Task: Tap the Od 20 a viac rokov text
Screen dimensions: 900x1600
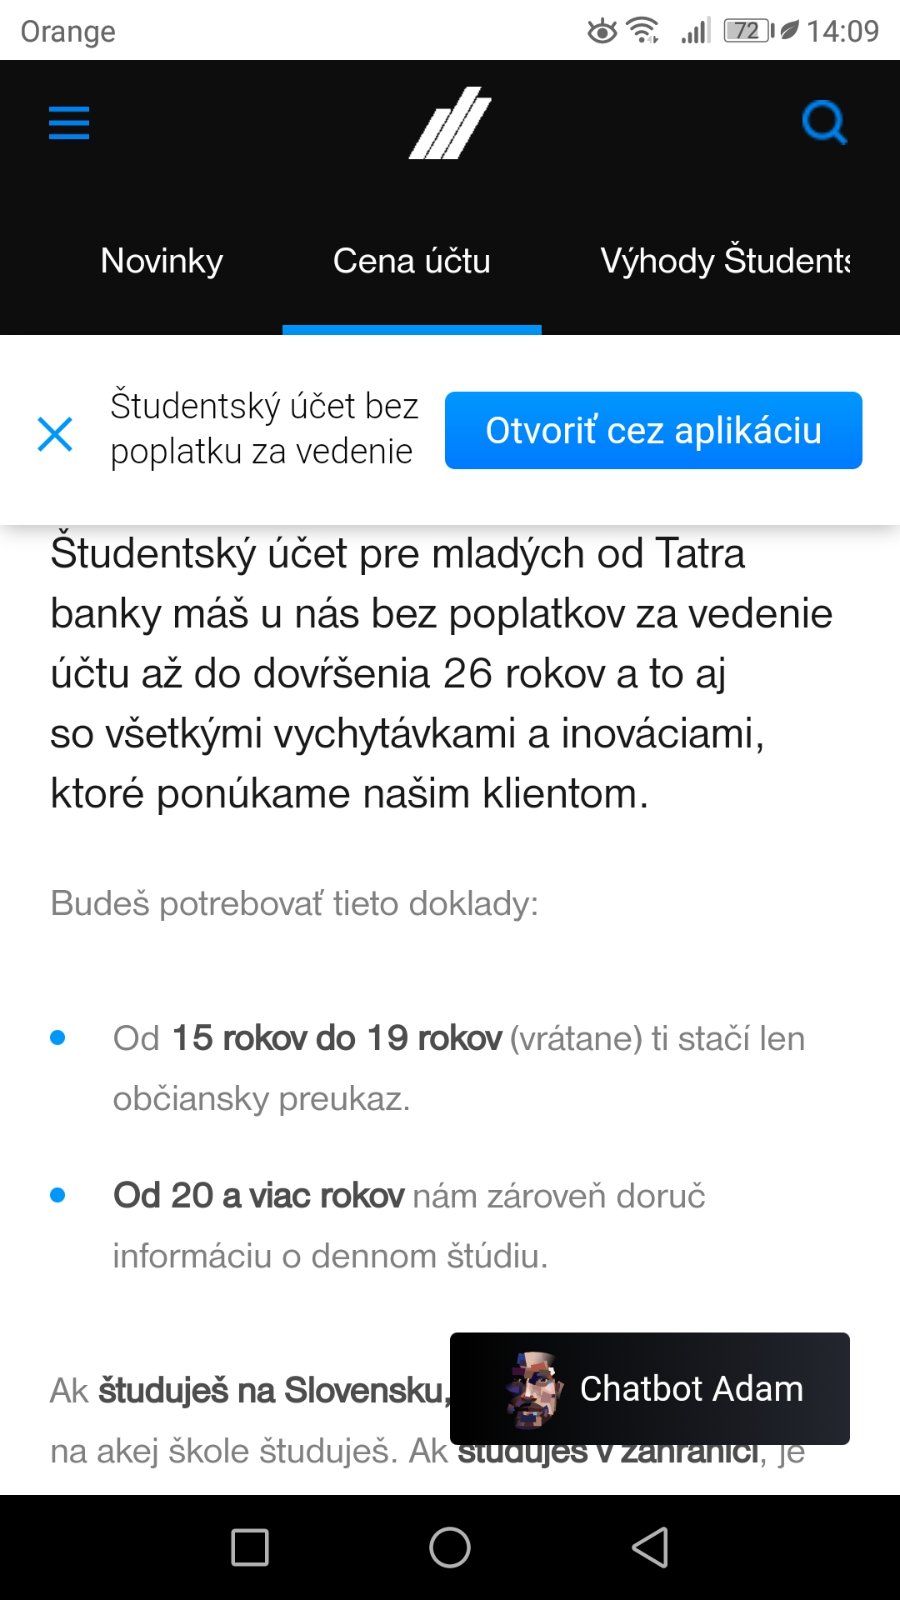Action: [259, 1195]
